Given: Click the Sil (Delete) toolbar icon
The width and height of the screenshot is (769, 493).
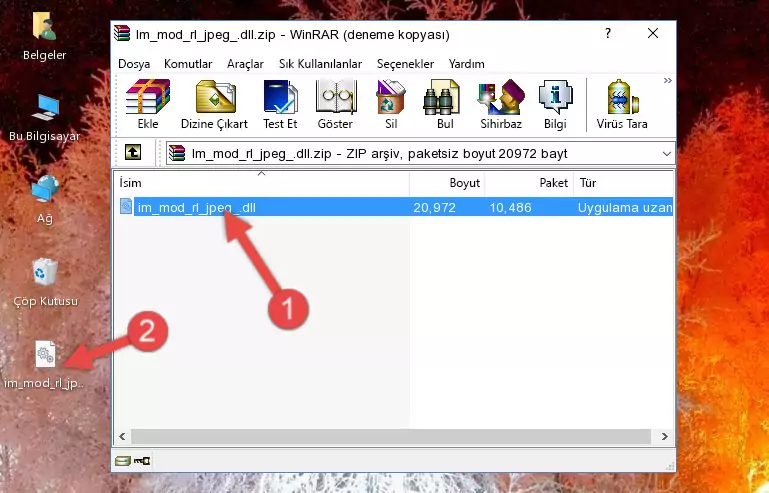Looking at the screenshot, I should coord(391,104).
